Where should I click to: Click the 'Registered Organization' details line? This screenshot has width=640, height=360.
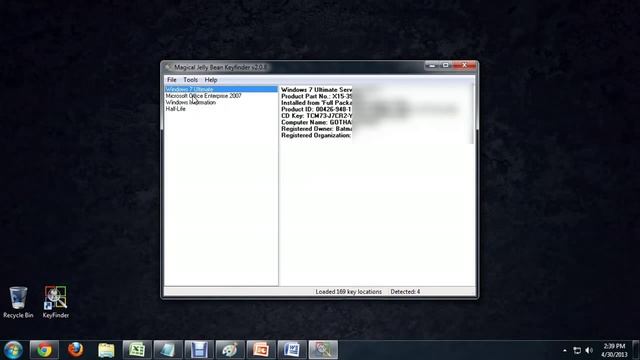click(316, 136)
